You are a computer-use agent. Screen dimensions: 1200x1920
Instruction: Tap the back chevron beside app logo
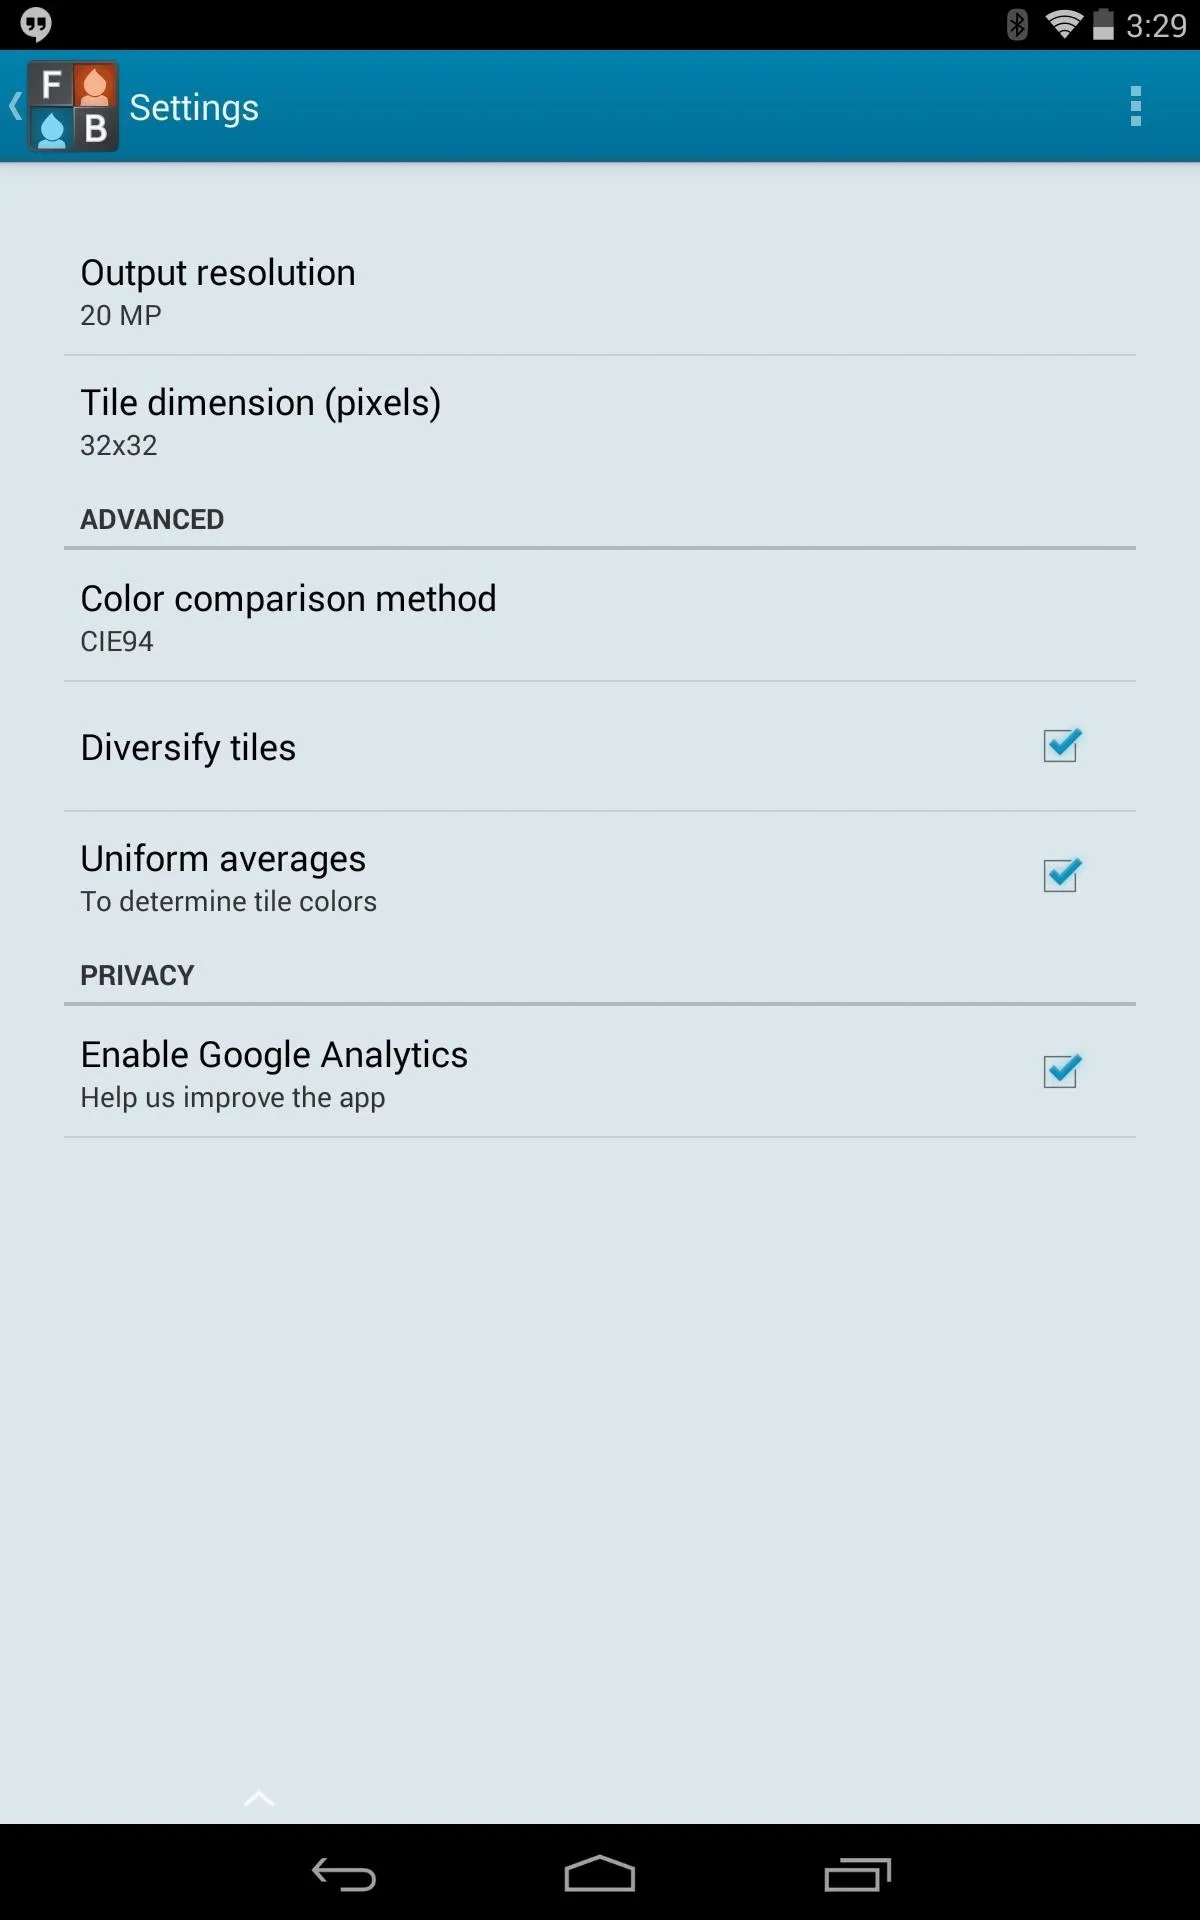click(15, 106)
